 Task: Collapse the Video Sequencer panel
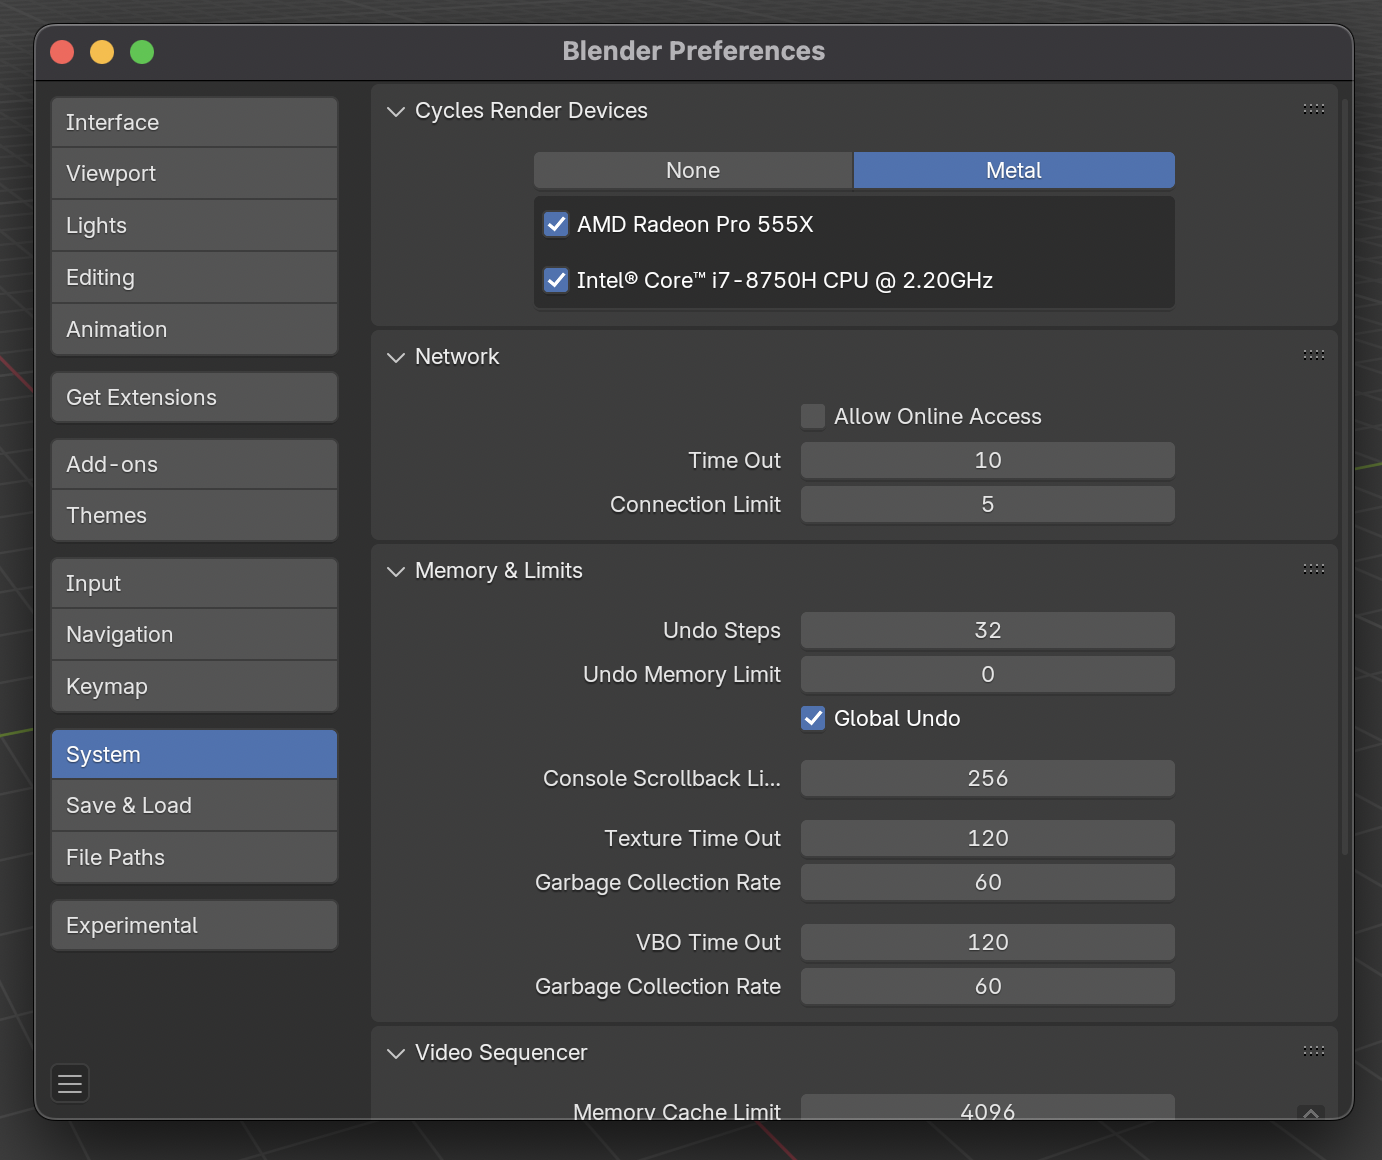pos(396,1053)
